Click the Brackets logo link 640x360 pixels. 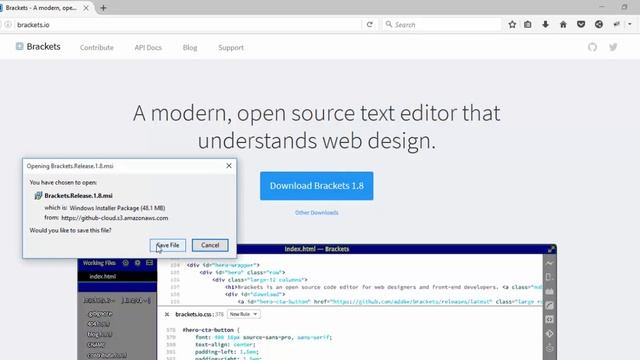click(38, 47)
